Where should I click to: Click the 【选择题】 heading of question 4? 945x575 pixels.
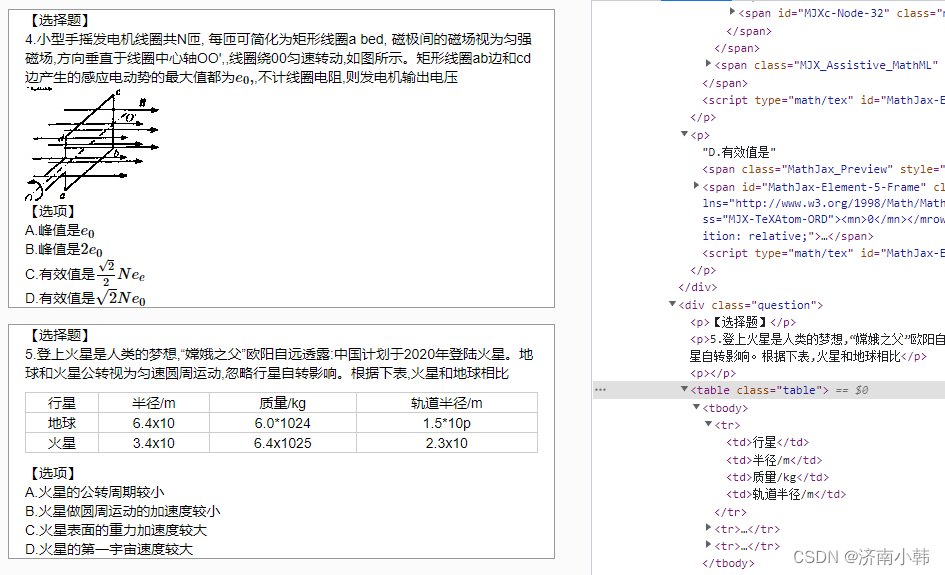point(60,20)
